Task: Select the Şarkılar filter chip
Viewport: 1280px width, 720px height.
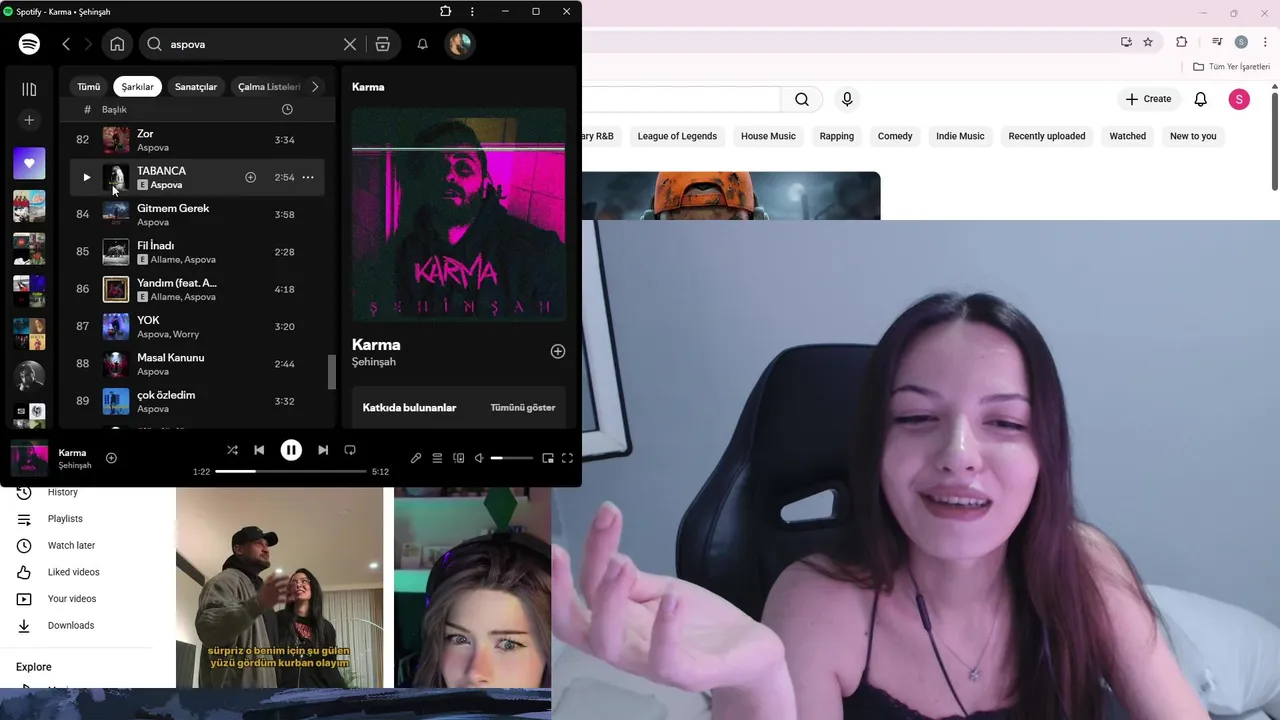Action: click(x=138, y=87)
